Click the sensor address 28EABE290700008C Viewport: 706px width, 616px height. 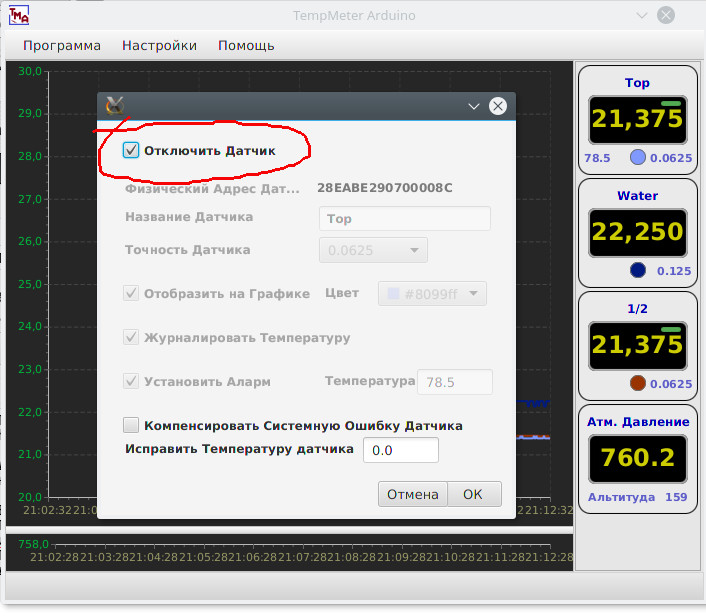[385, 188]
